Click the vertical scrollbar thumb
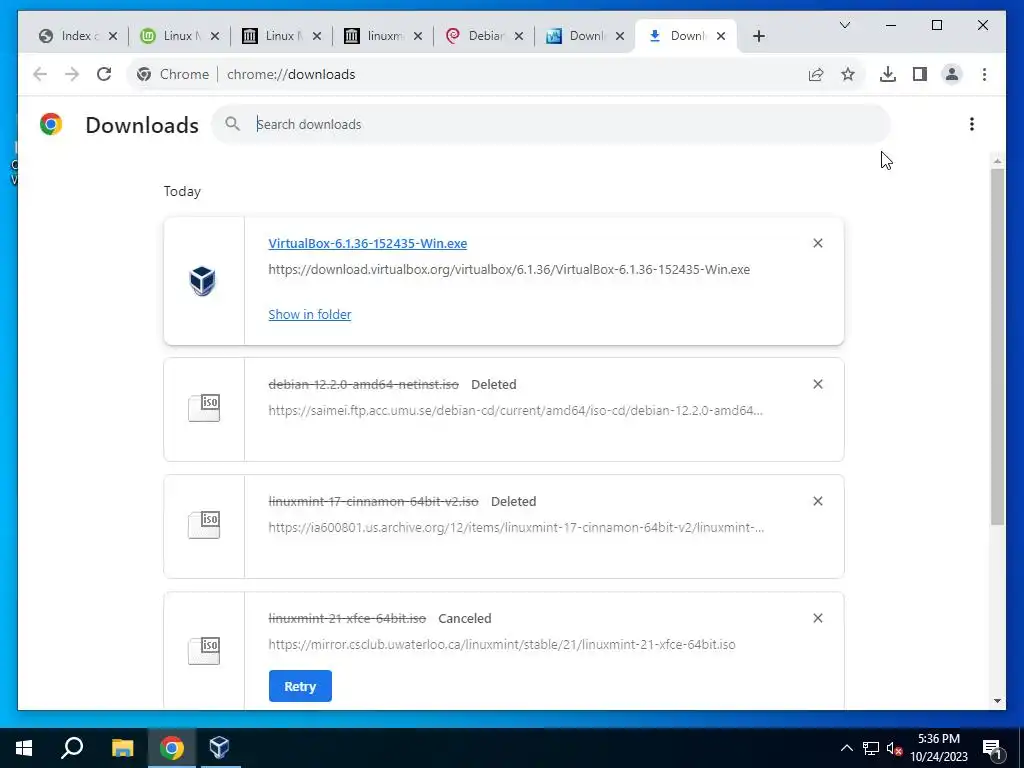This screenshot has height=768, width=1024. pos(997,346)
